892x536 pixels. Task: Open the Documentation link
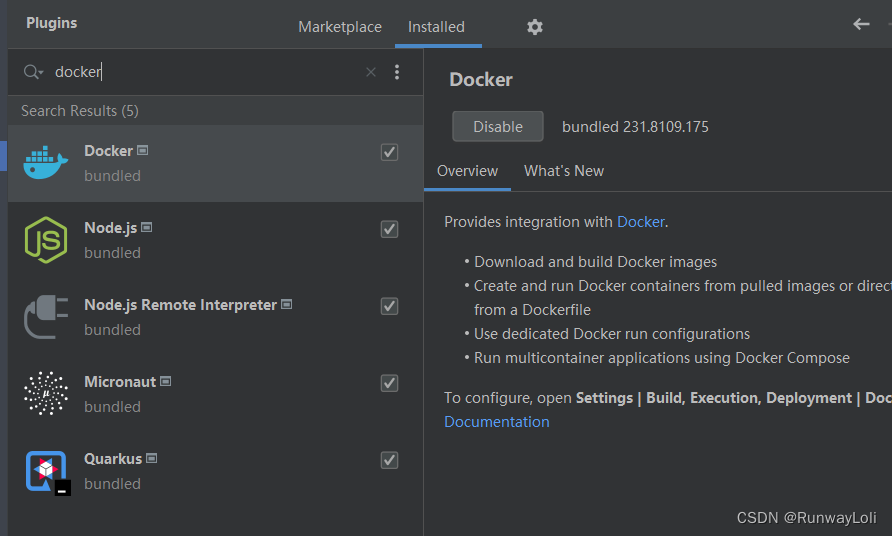point(497,422)
